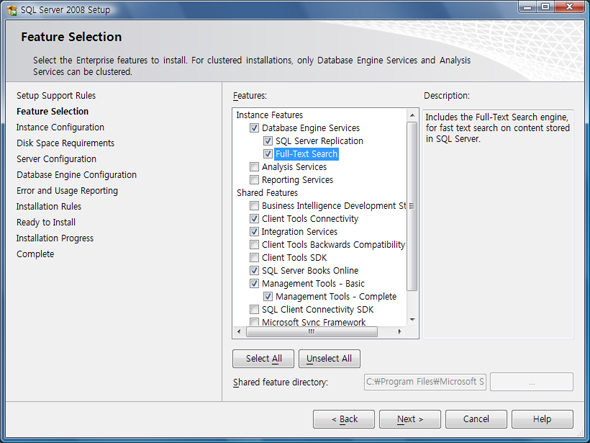Click the horizontal scroll right arrow

point(400,332)
